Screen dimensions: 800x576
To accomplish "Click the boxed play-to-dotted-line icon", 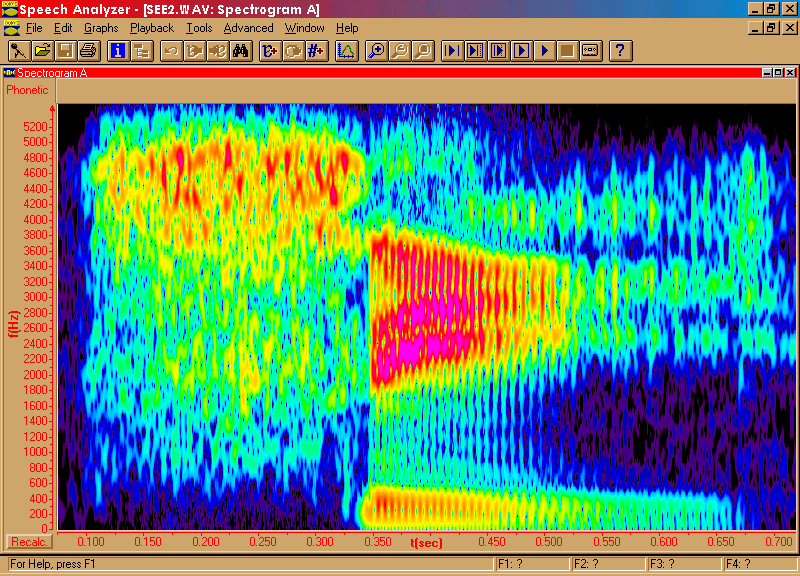I will 475,51.
